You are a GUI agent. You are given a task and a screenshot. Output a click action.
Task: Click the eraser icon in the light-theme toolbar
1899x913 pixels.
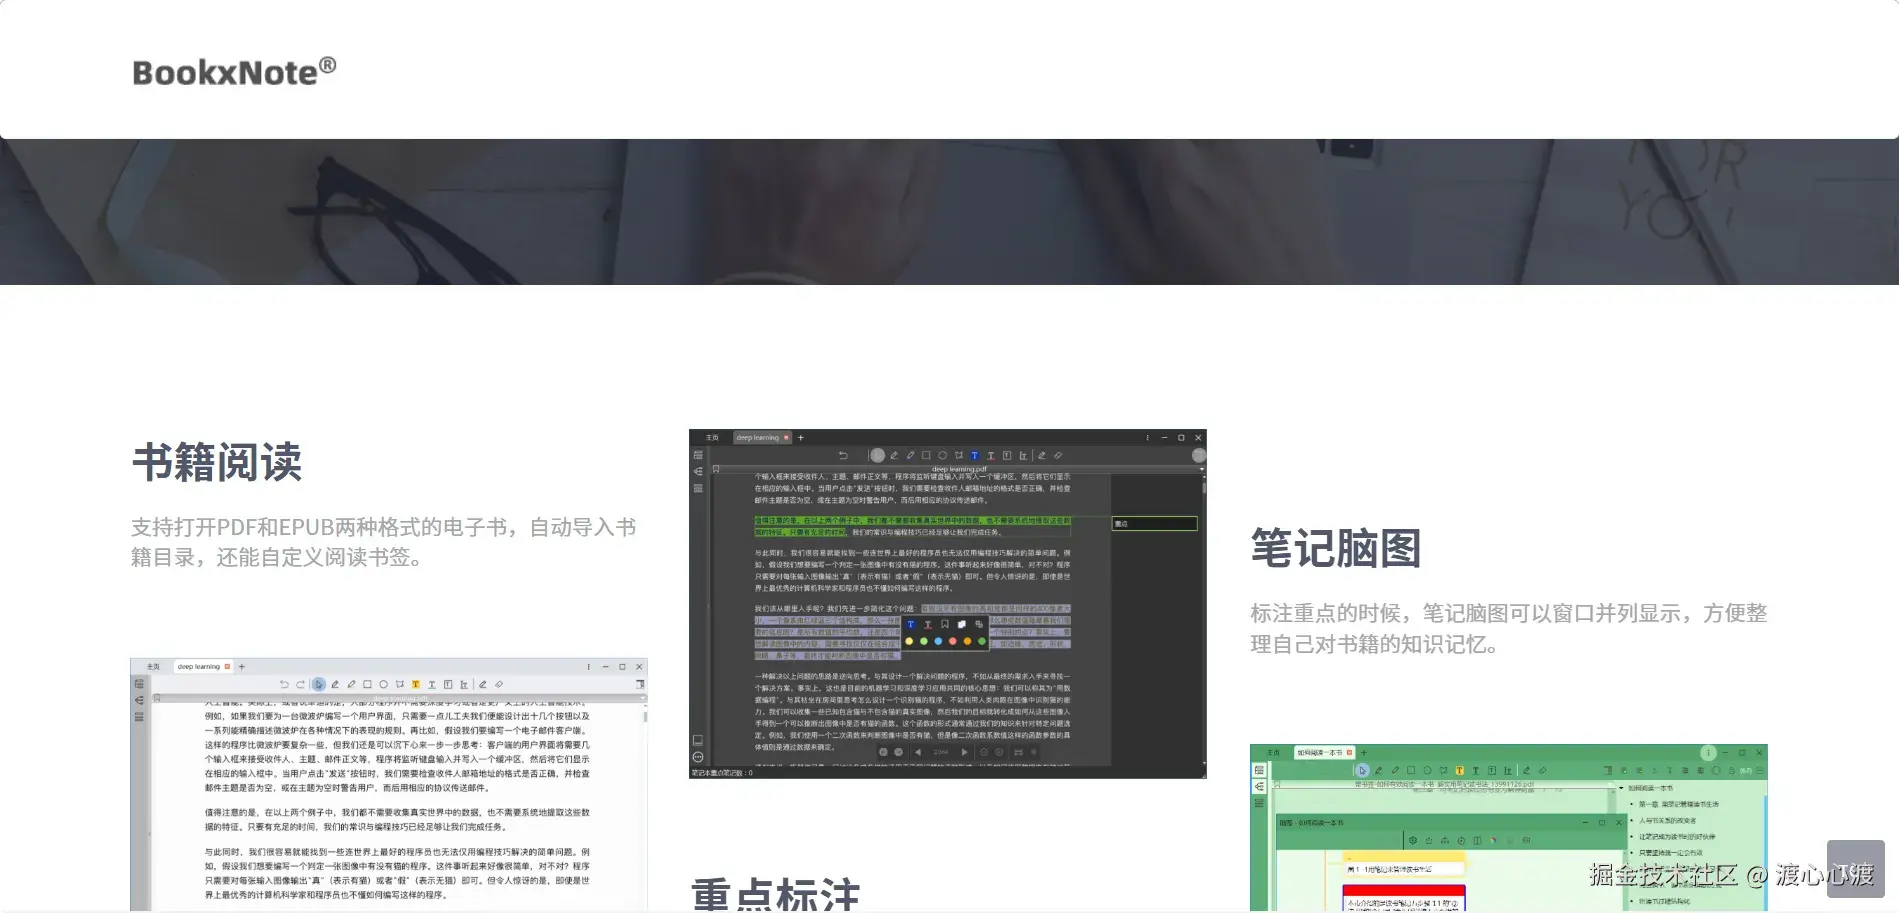tap(498, 685)
